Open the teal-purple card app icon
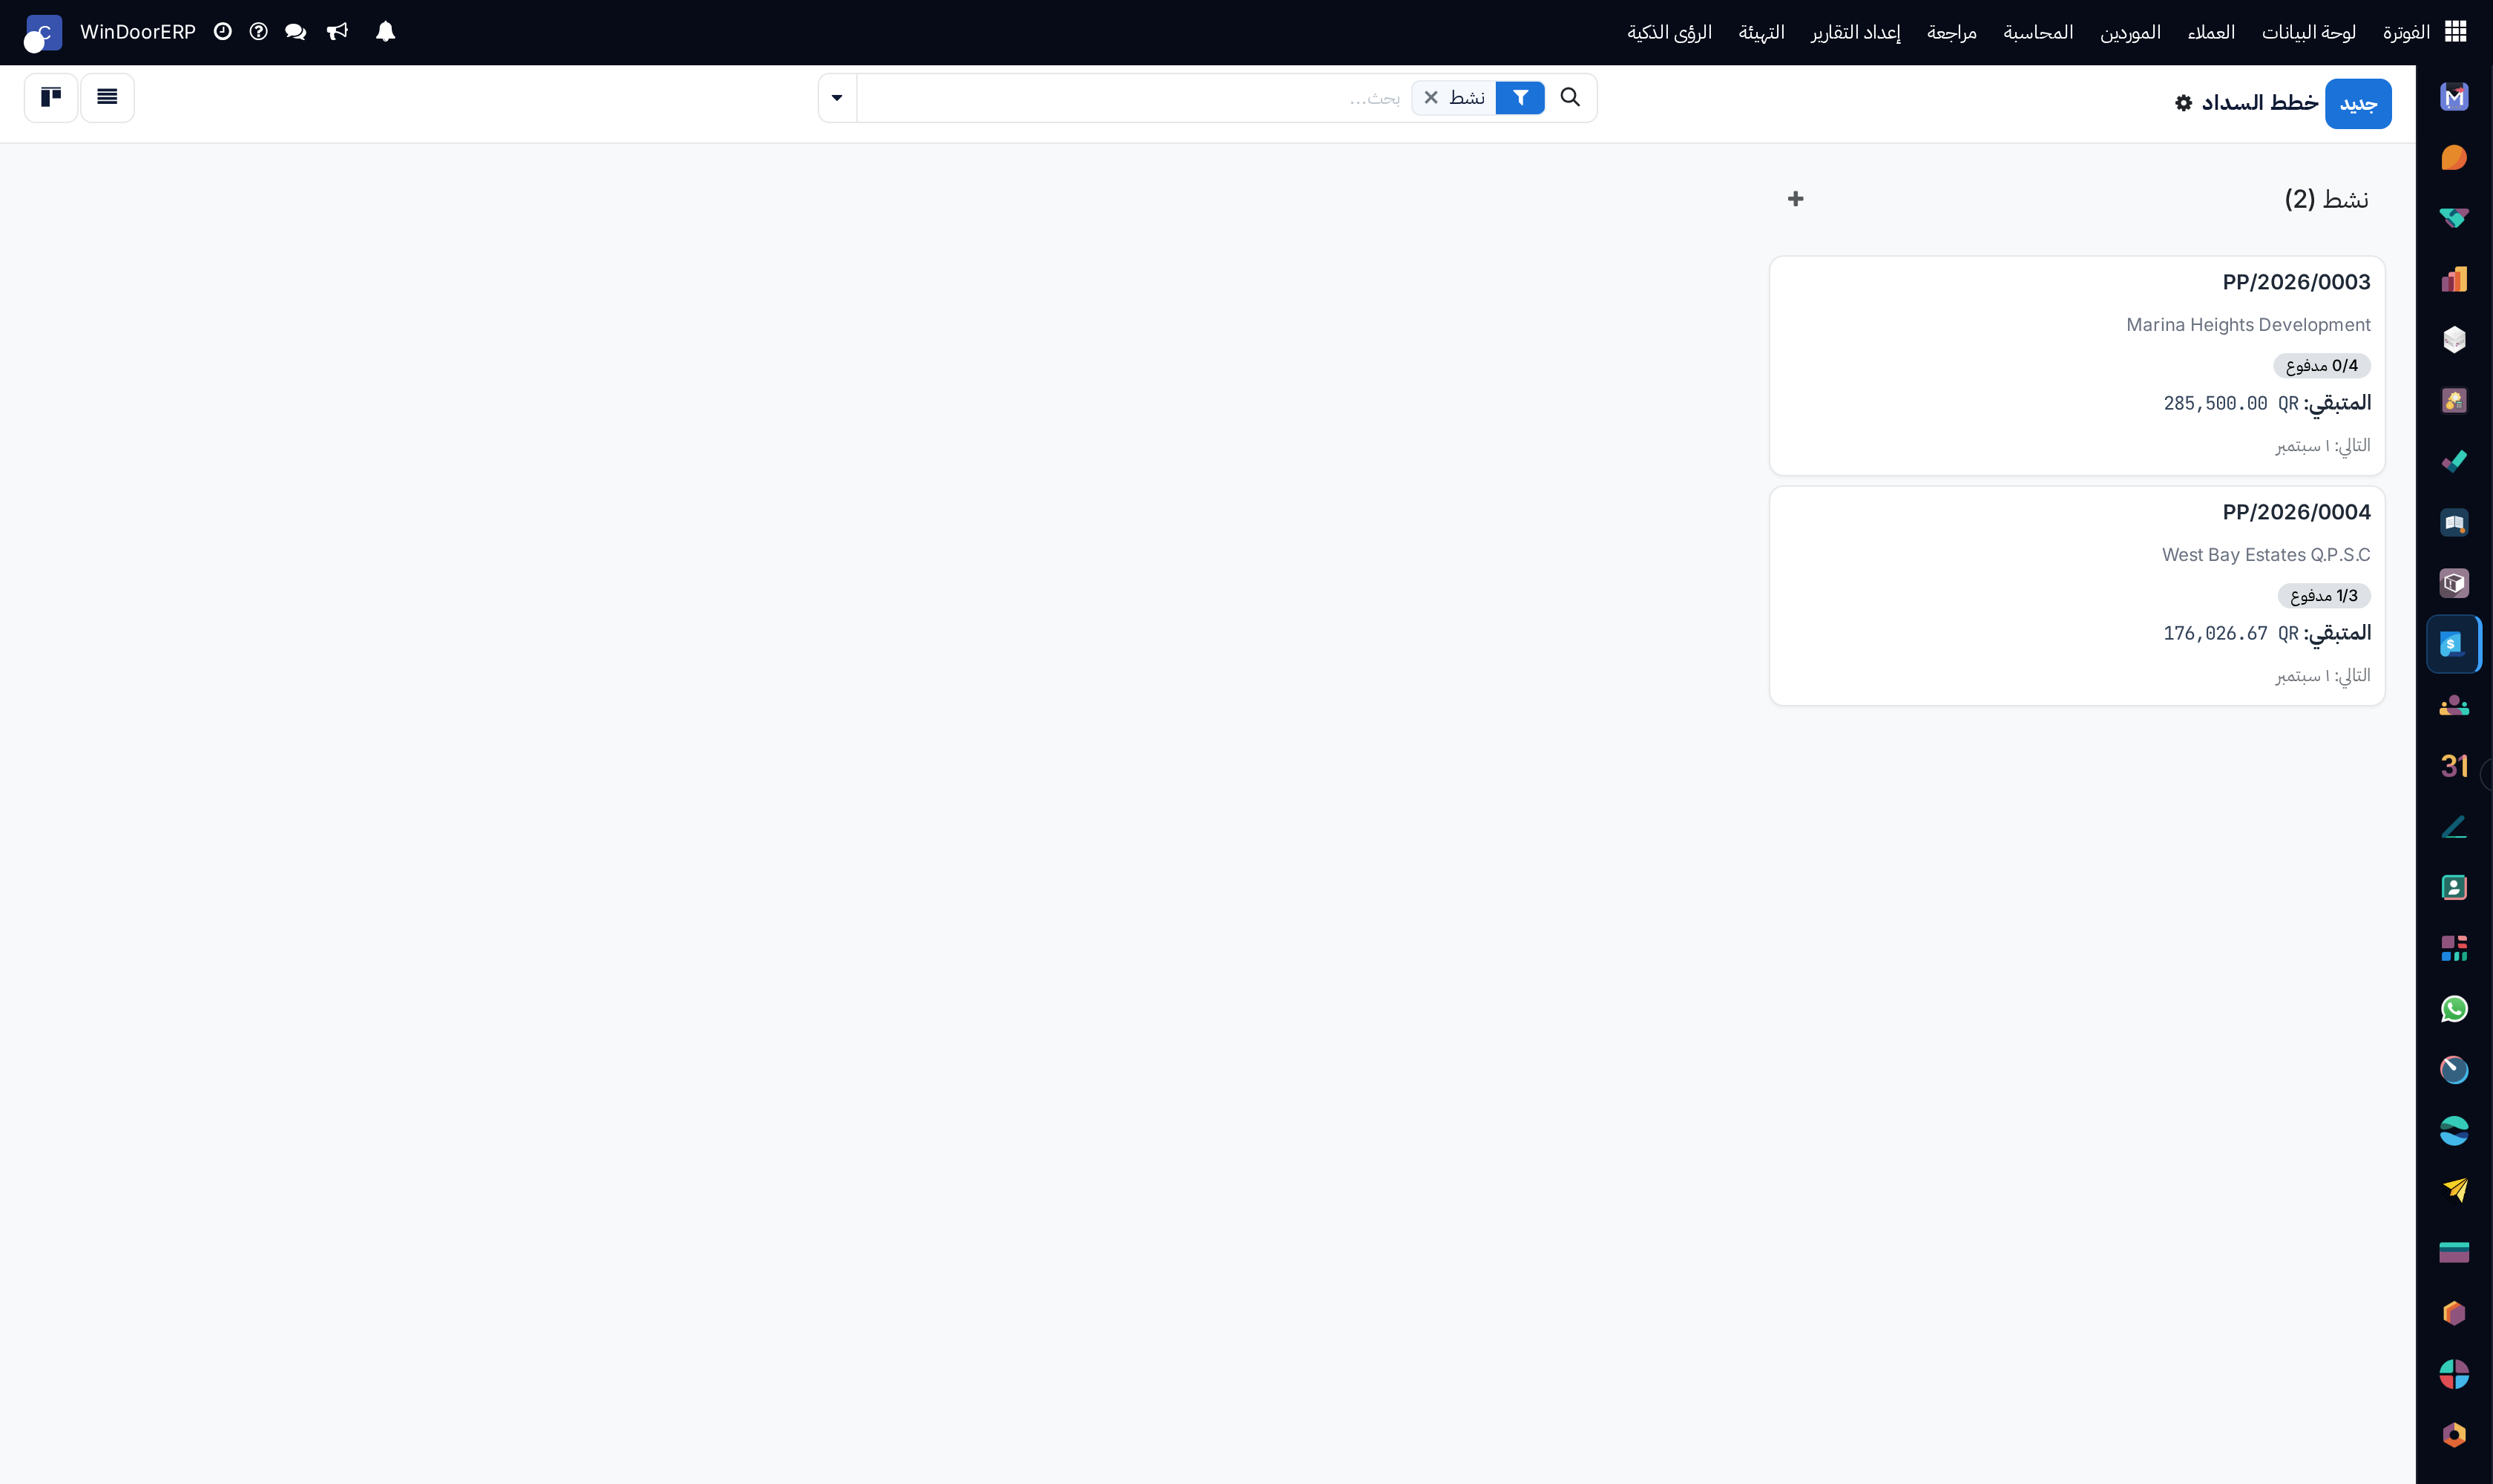Viewport: 2493px width, 1484px height. (x=2454, y=1252)
